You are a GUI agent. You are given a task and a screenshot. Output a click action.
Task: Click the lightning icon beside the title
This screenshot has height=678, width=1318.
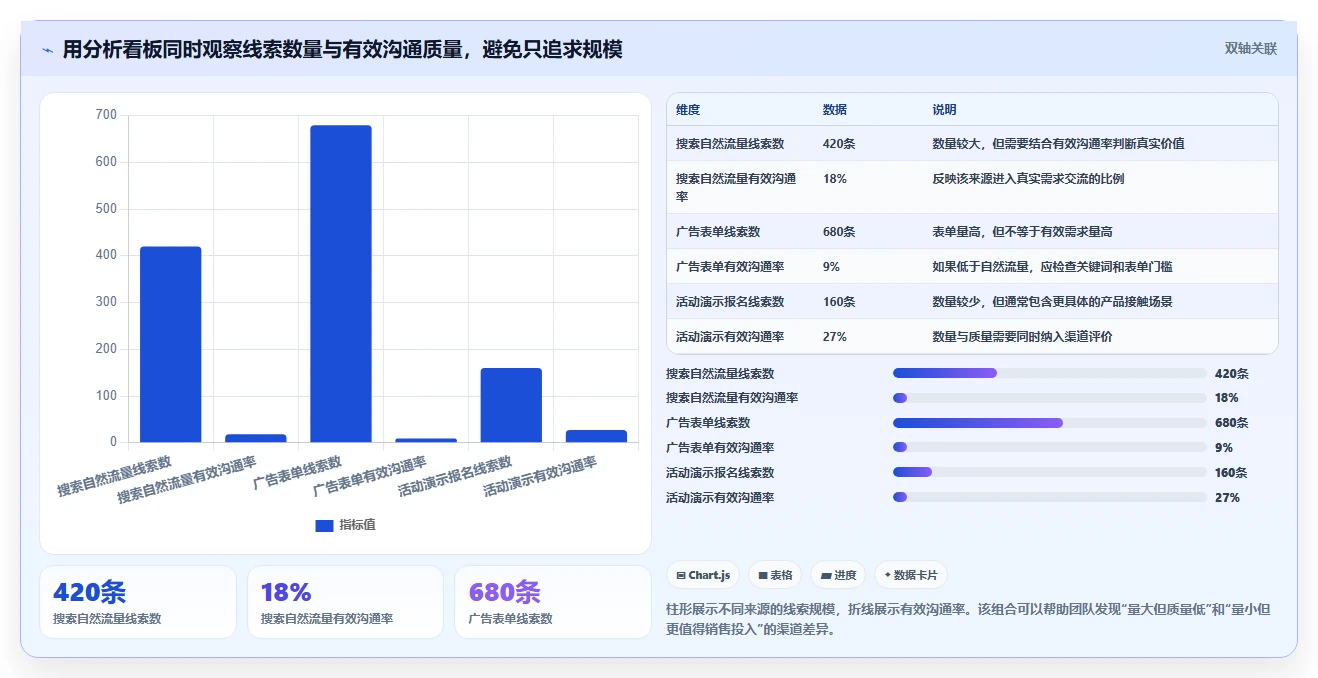(x=47, y=49)
